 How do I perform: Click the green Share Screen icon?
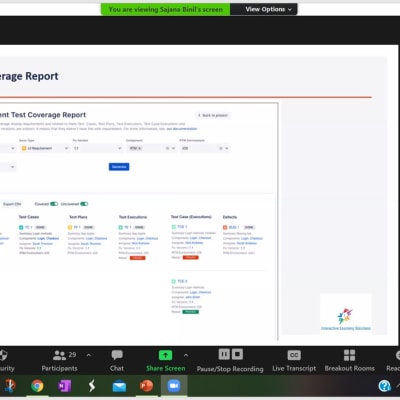pyautogui.click(x=166, y=355)
